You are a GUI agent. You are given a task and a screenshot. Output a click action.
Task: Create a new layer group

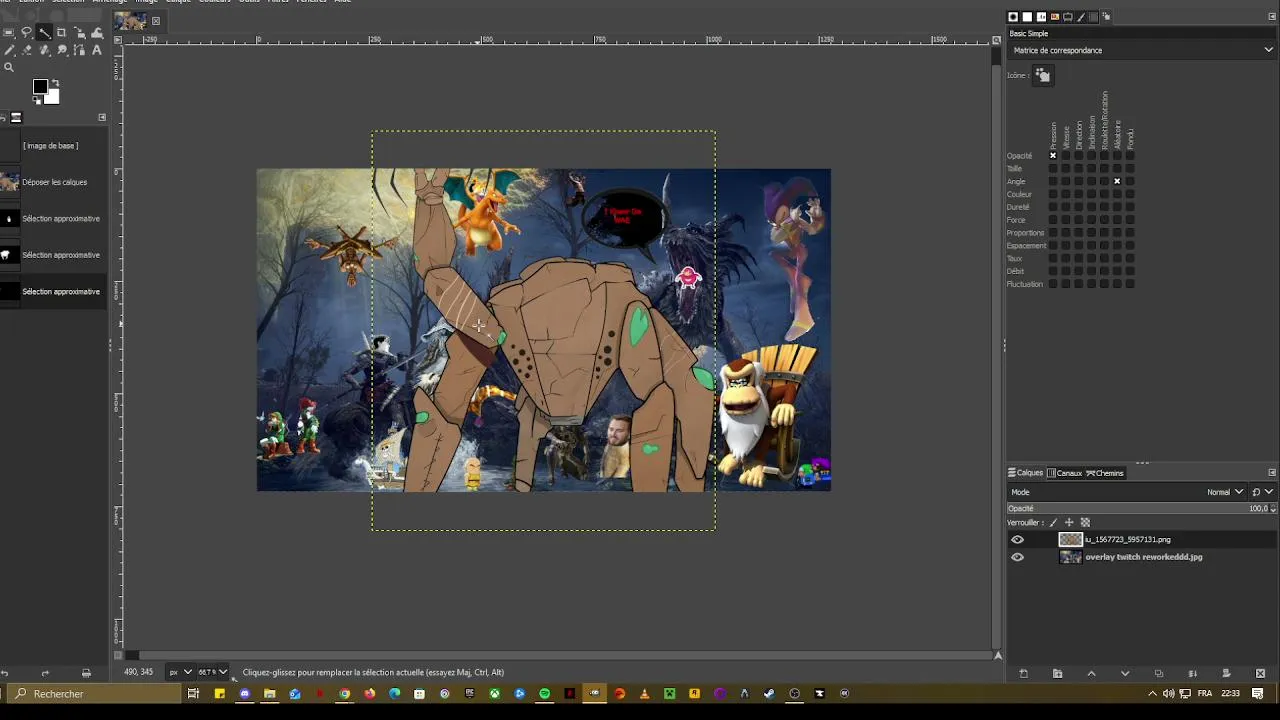(1057, 673)
